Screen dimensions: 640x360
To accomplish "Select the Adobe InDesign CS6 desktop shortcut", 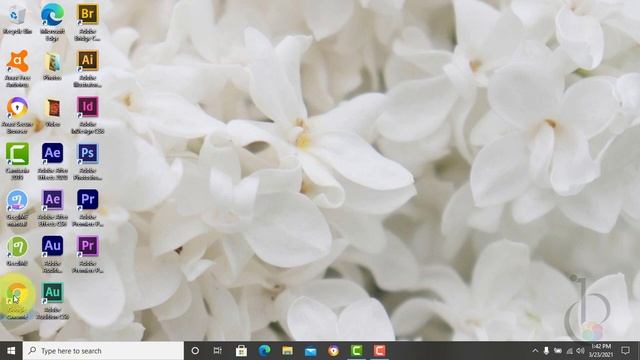I will (88, 115).
